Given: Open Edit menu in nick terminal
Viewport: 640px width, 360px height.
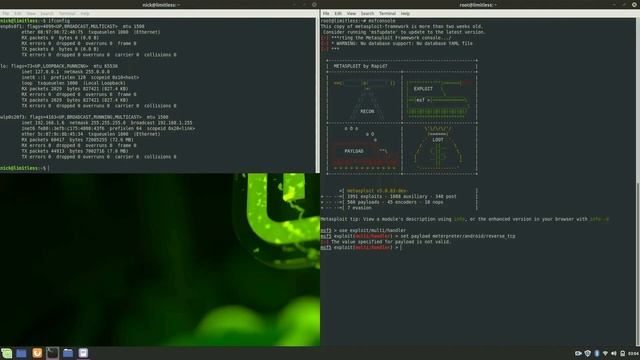Looking at the screenshot, I should tap(18, 13).
